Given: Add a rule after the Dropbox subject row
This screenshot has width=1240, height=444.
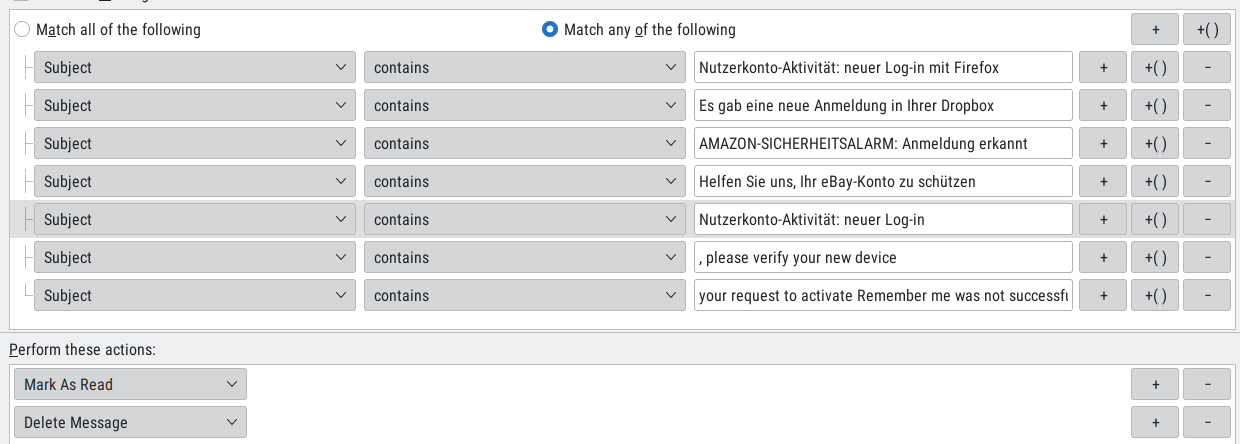Looking at the screenshot, I should click(1104, 106).
